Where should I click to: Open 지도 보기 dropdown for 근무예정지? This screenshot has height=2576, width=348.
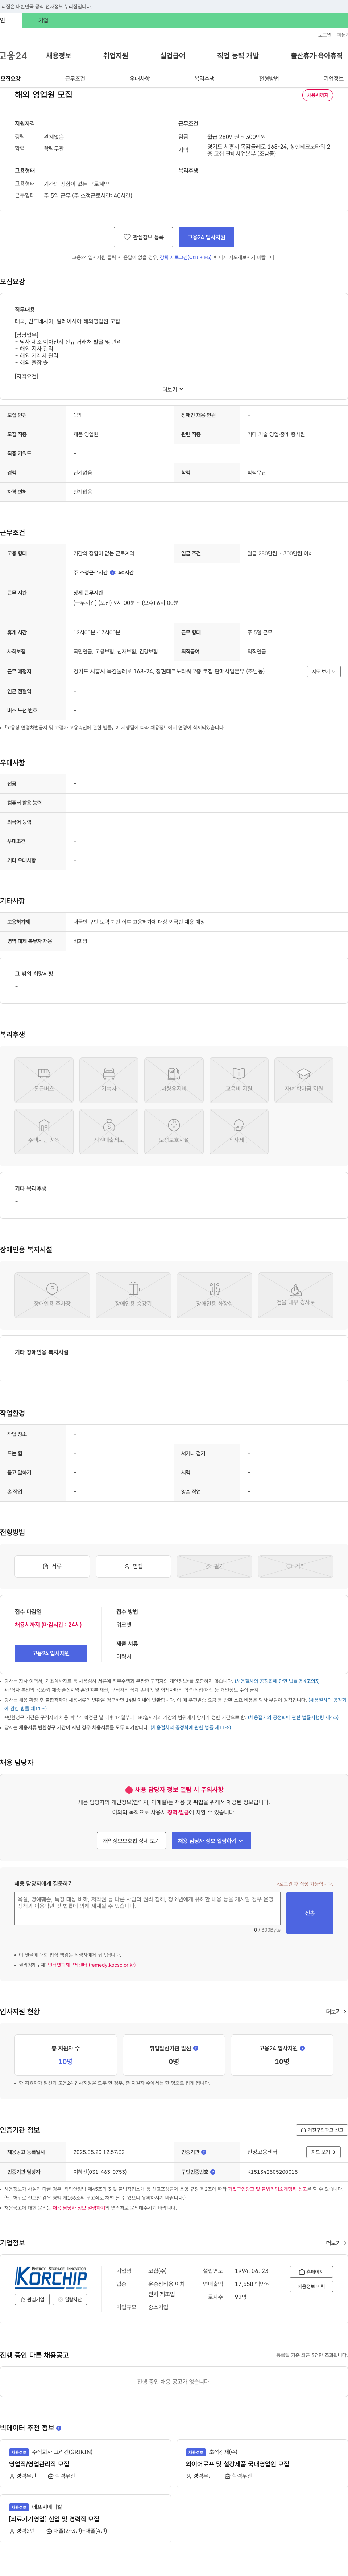[x=323, y=671]
